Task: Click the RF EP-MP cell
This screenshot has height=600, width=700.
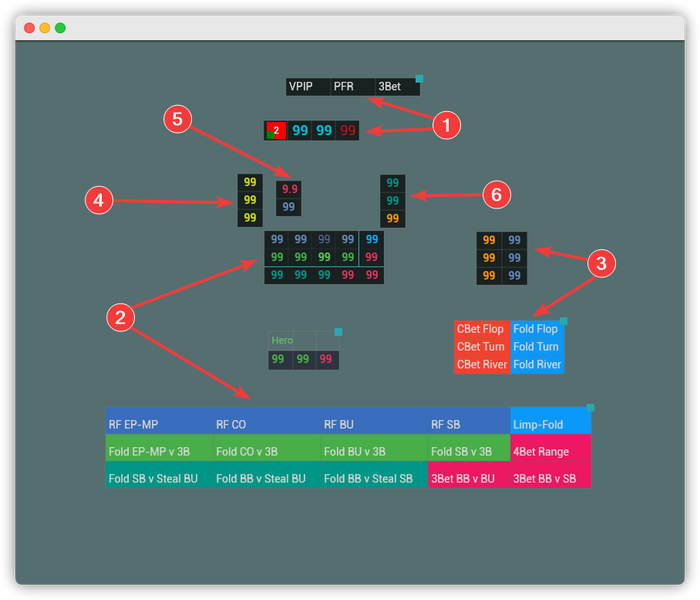Action: tap(159, 421)
